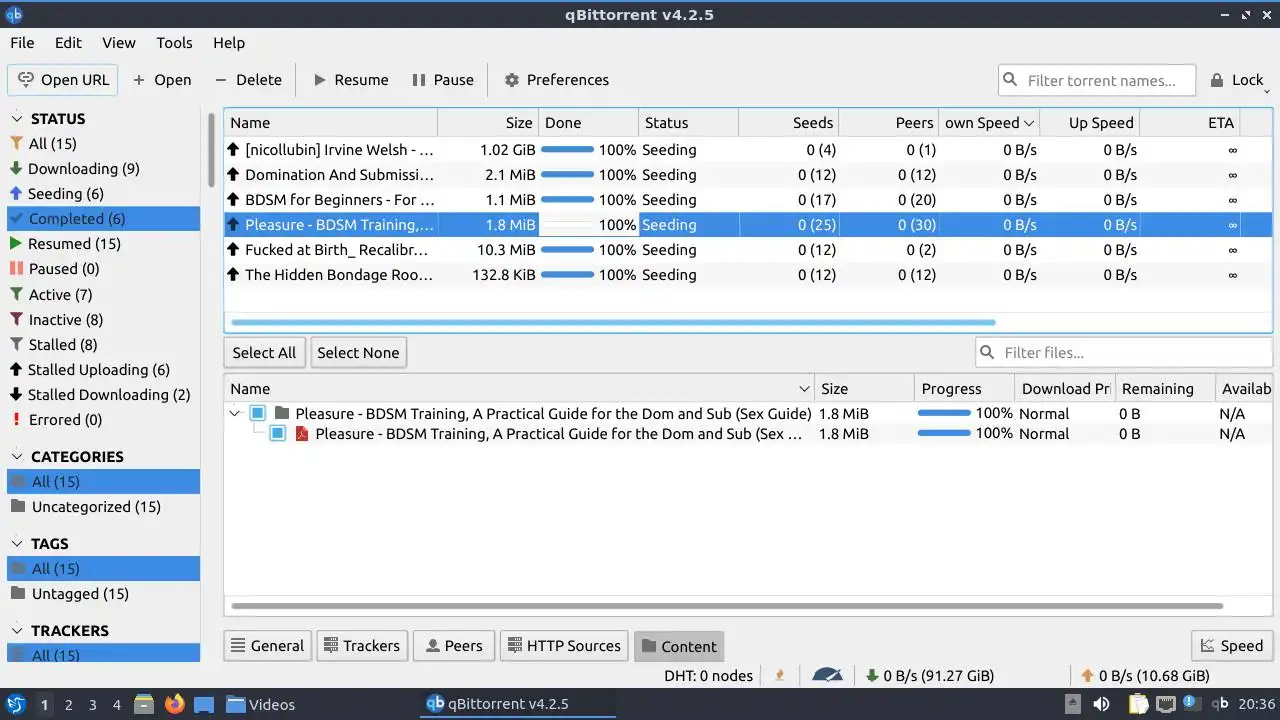Image resolution: width=1280 pixels, height=720 pixels.
Task: Sort torrents by the ETA column header
Action: click(1189, 123)
